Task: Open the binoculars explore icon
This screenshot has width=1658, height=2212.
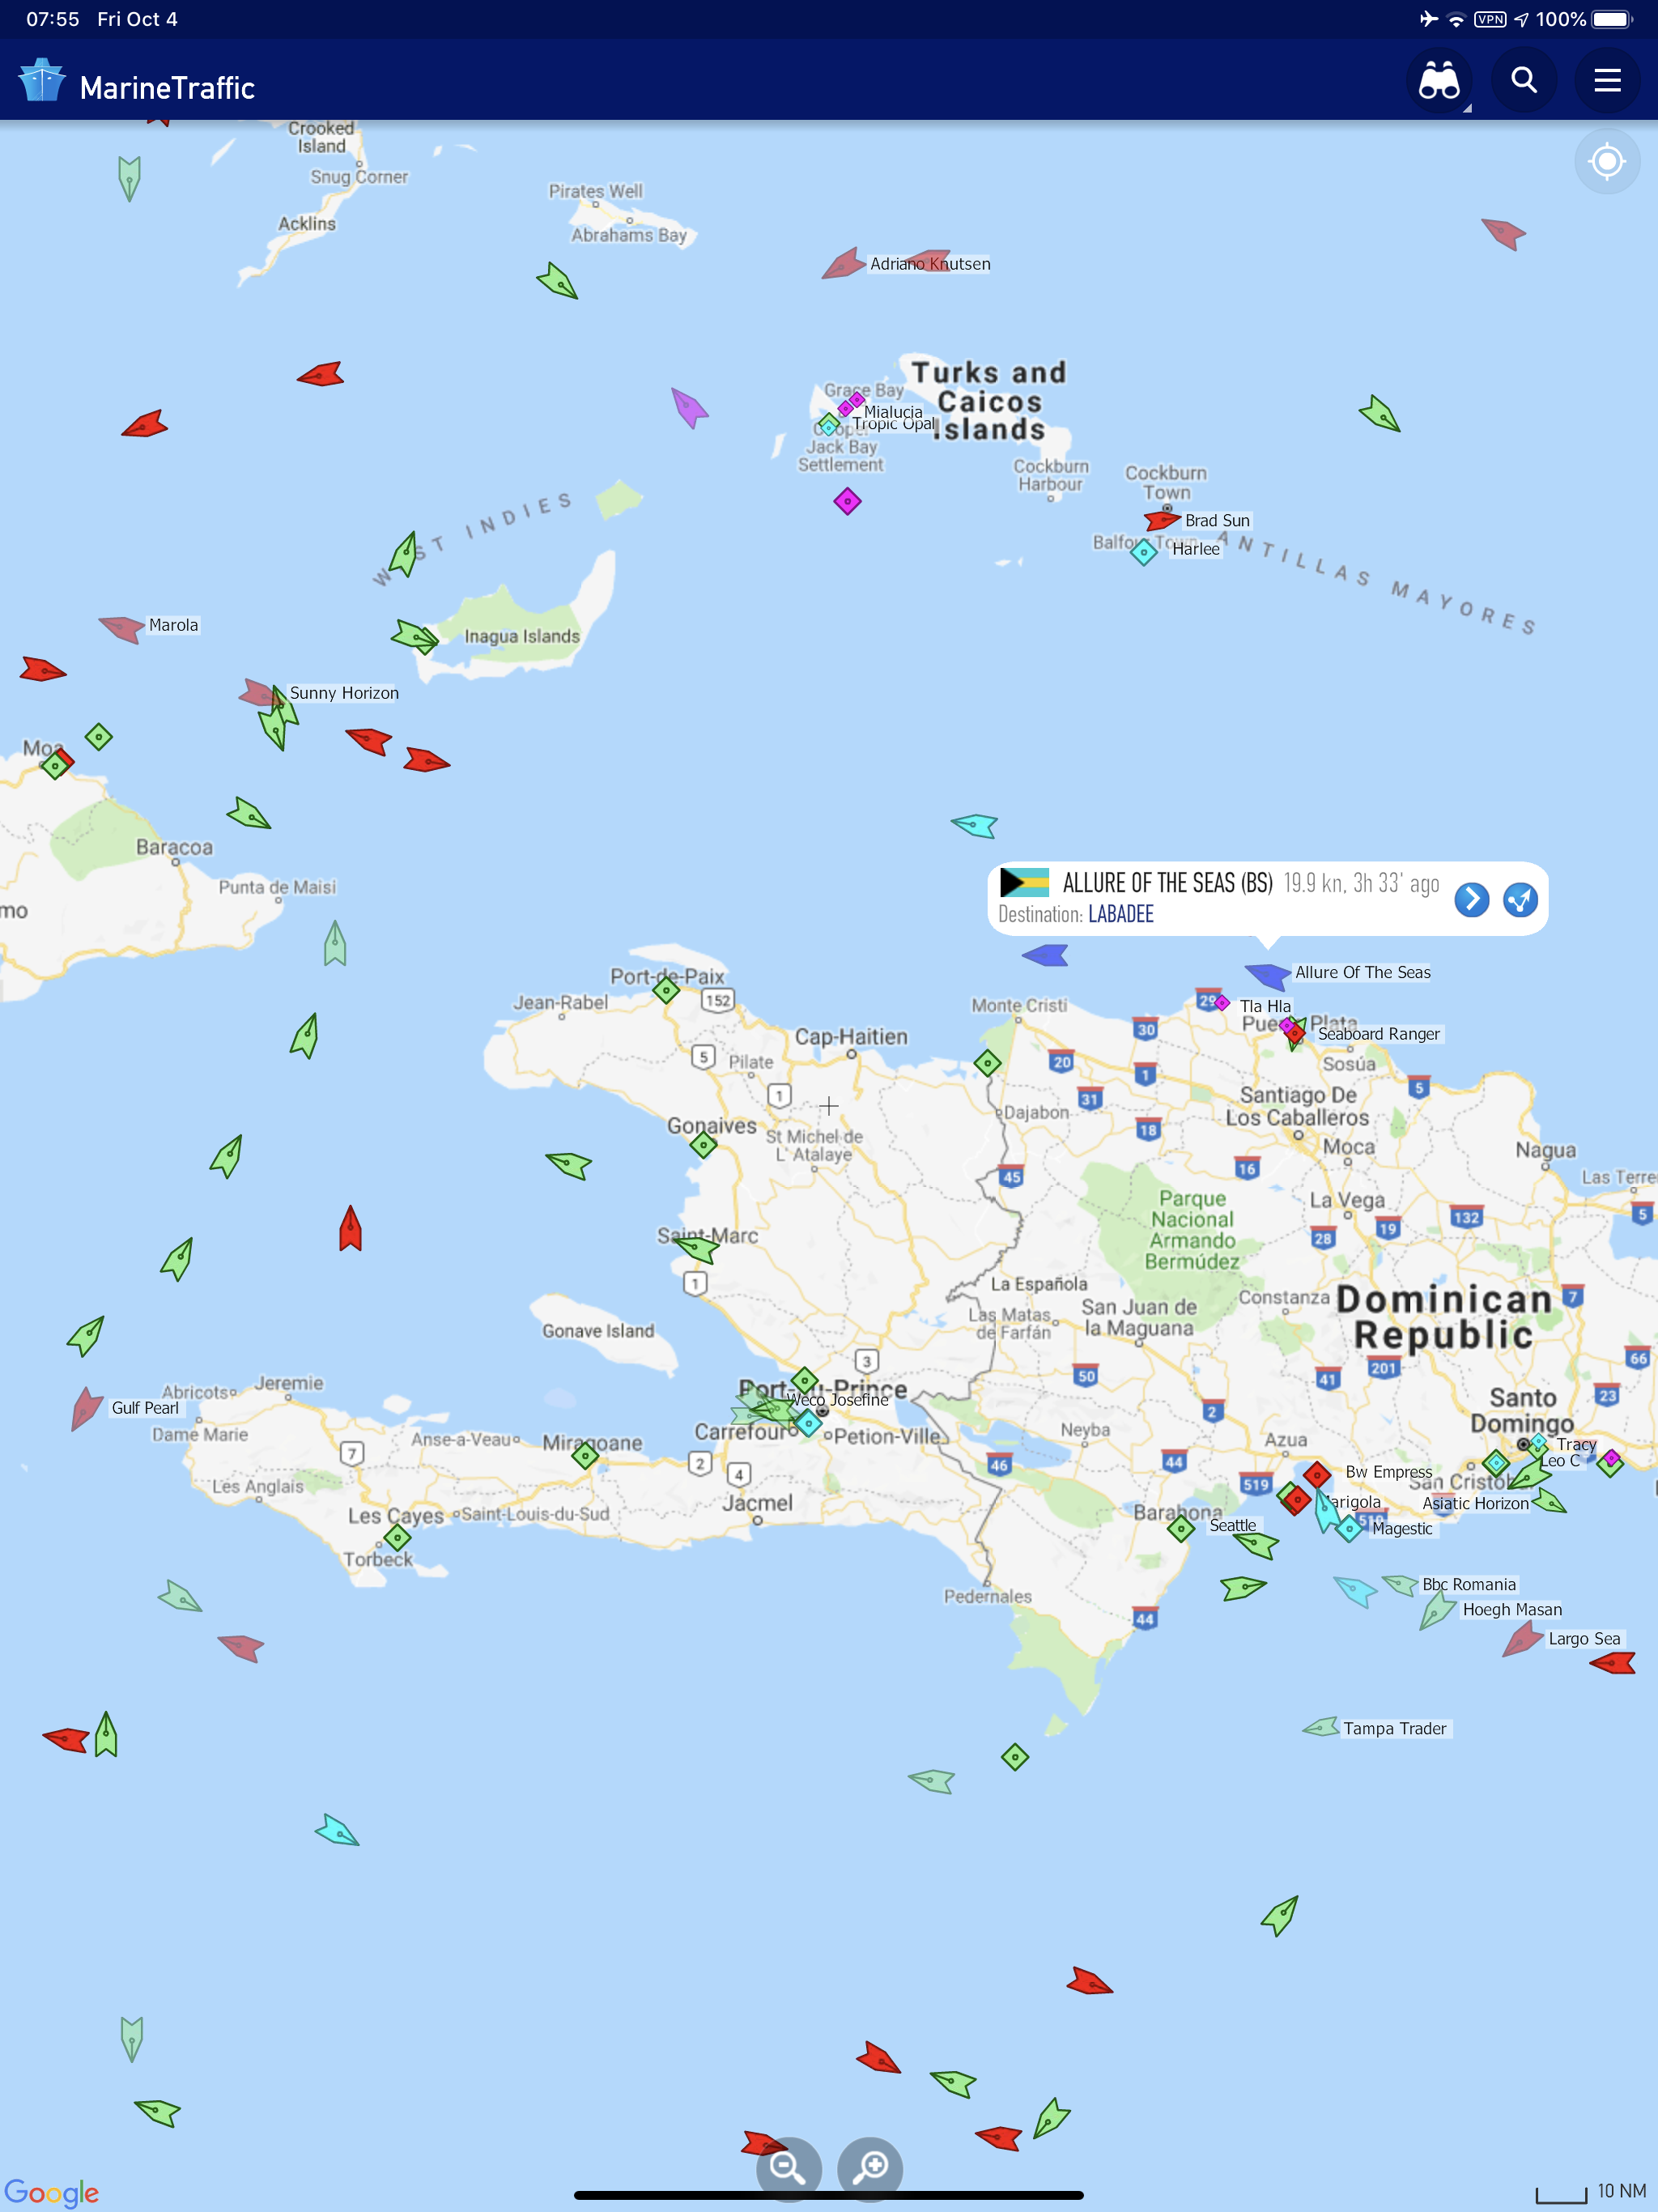Action: pyautogui.click(x=1439, y=80)
